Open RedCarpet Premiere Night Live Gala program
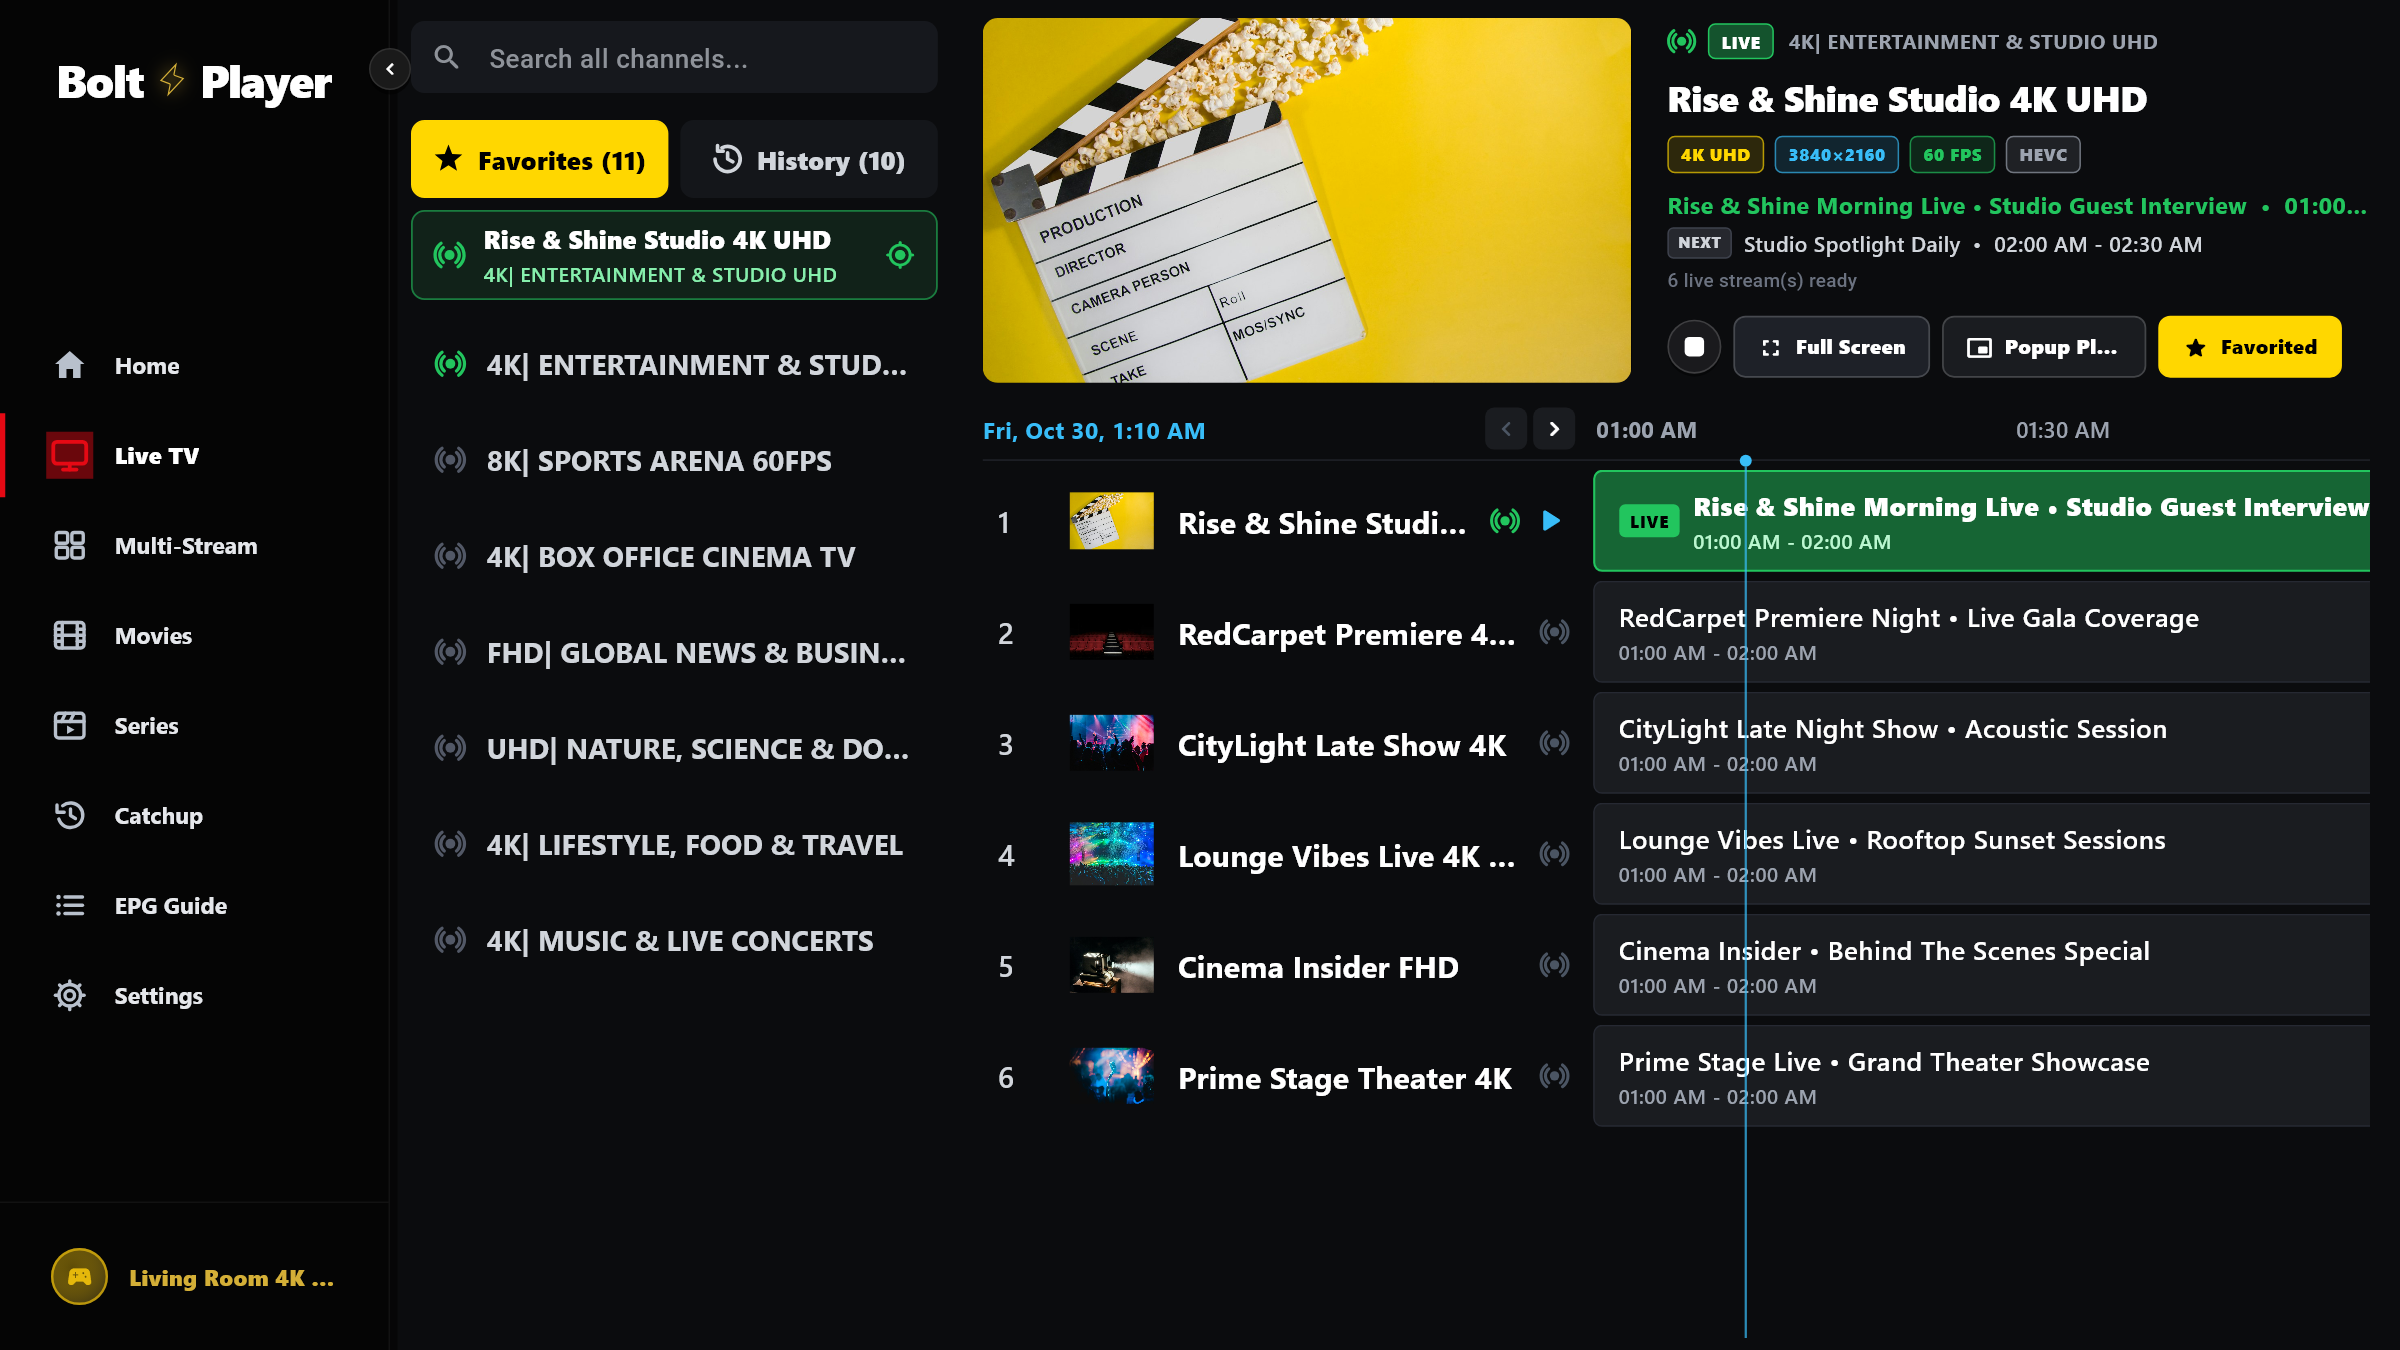2400x1350 pixels. pyautogui.click(x=1981, y=632)
